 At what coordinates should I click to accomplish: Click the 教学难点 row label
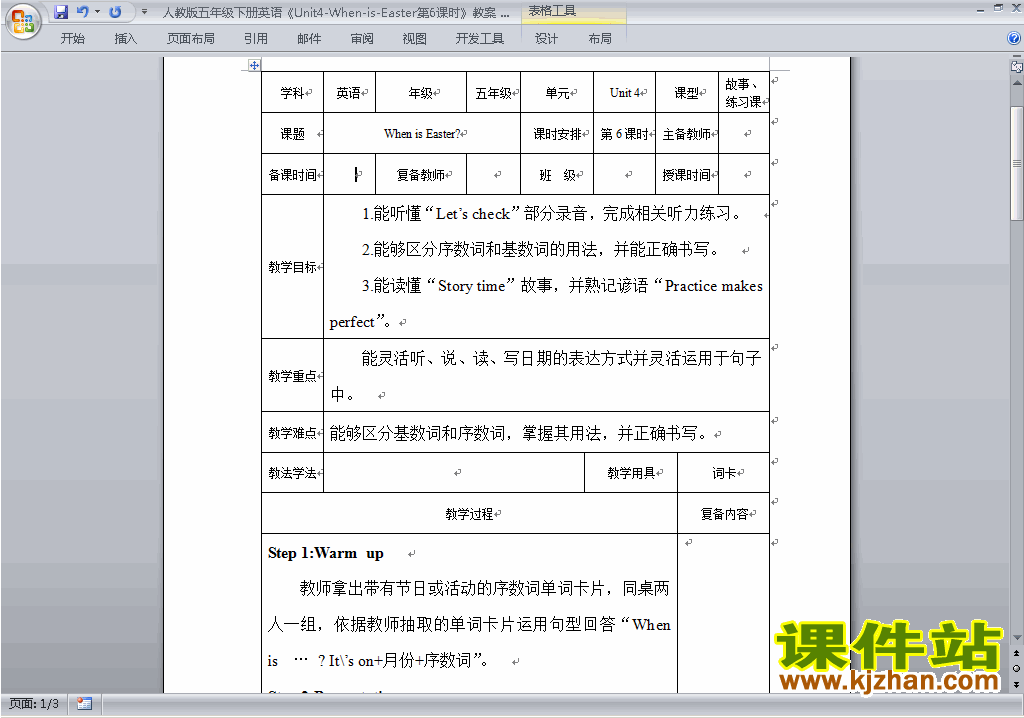pyautogui.click(x=293, y=432)
